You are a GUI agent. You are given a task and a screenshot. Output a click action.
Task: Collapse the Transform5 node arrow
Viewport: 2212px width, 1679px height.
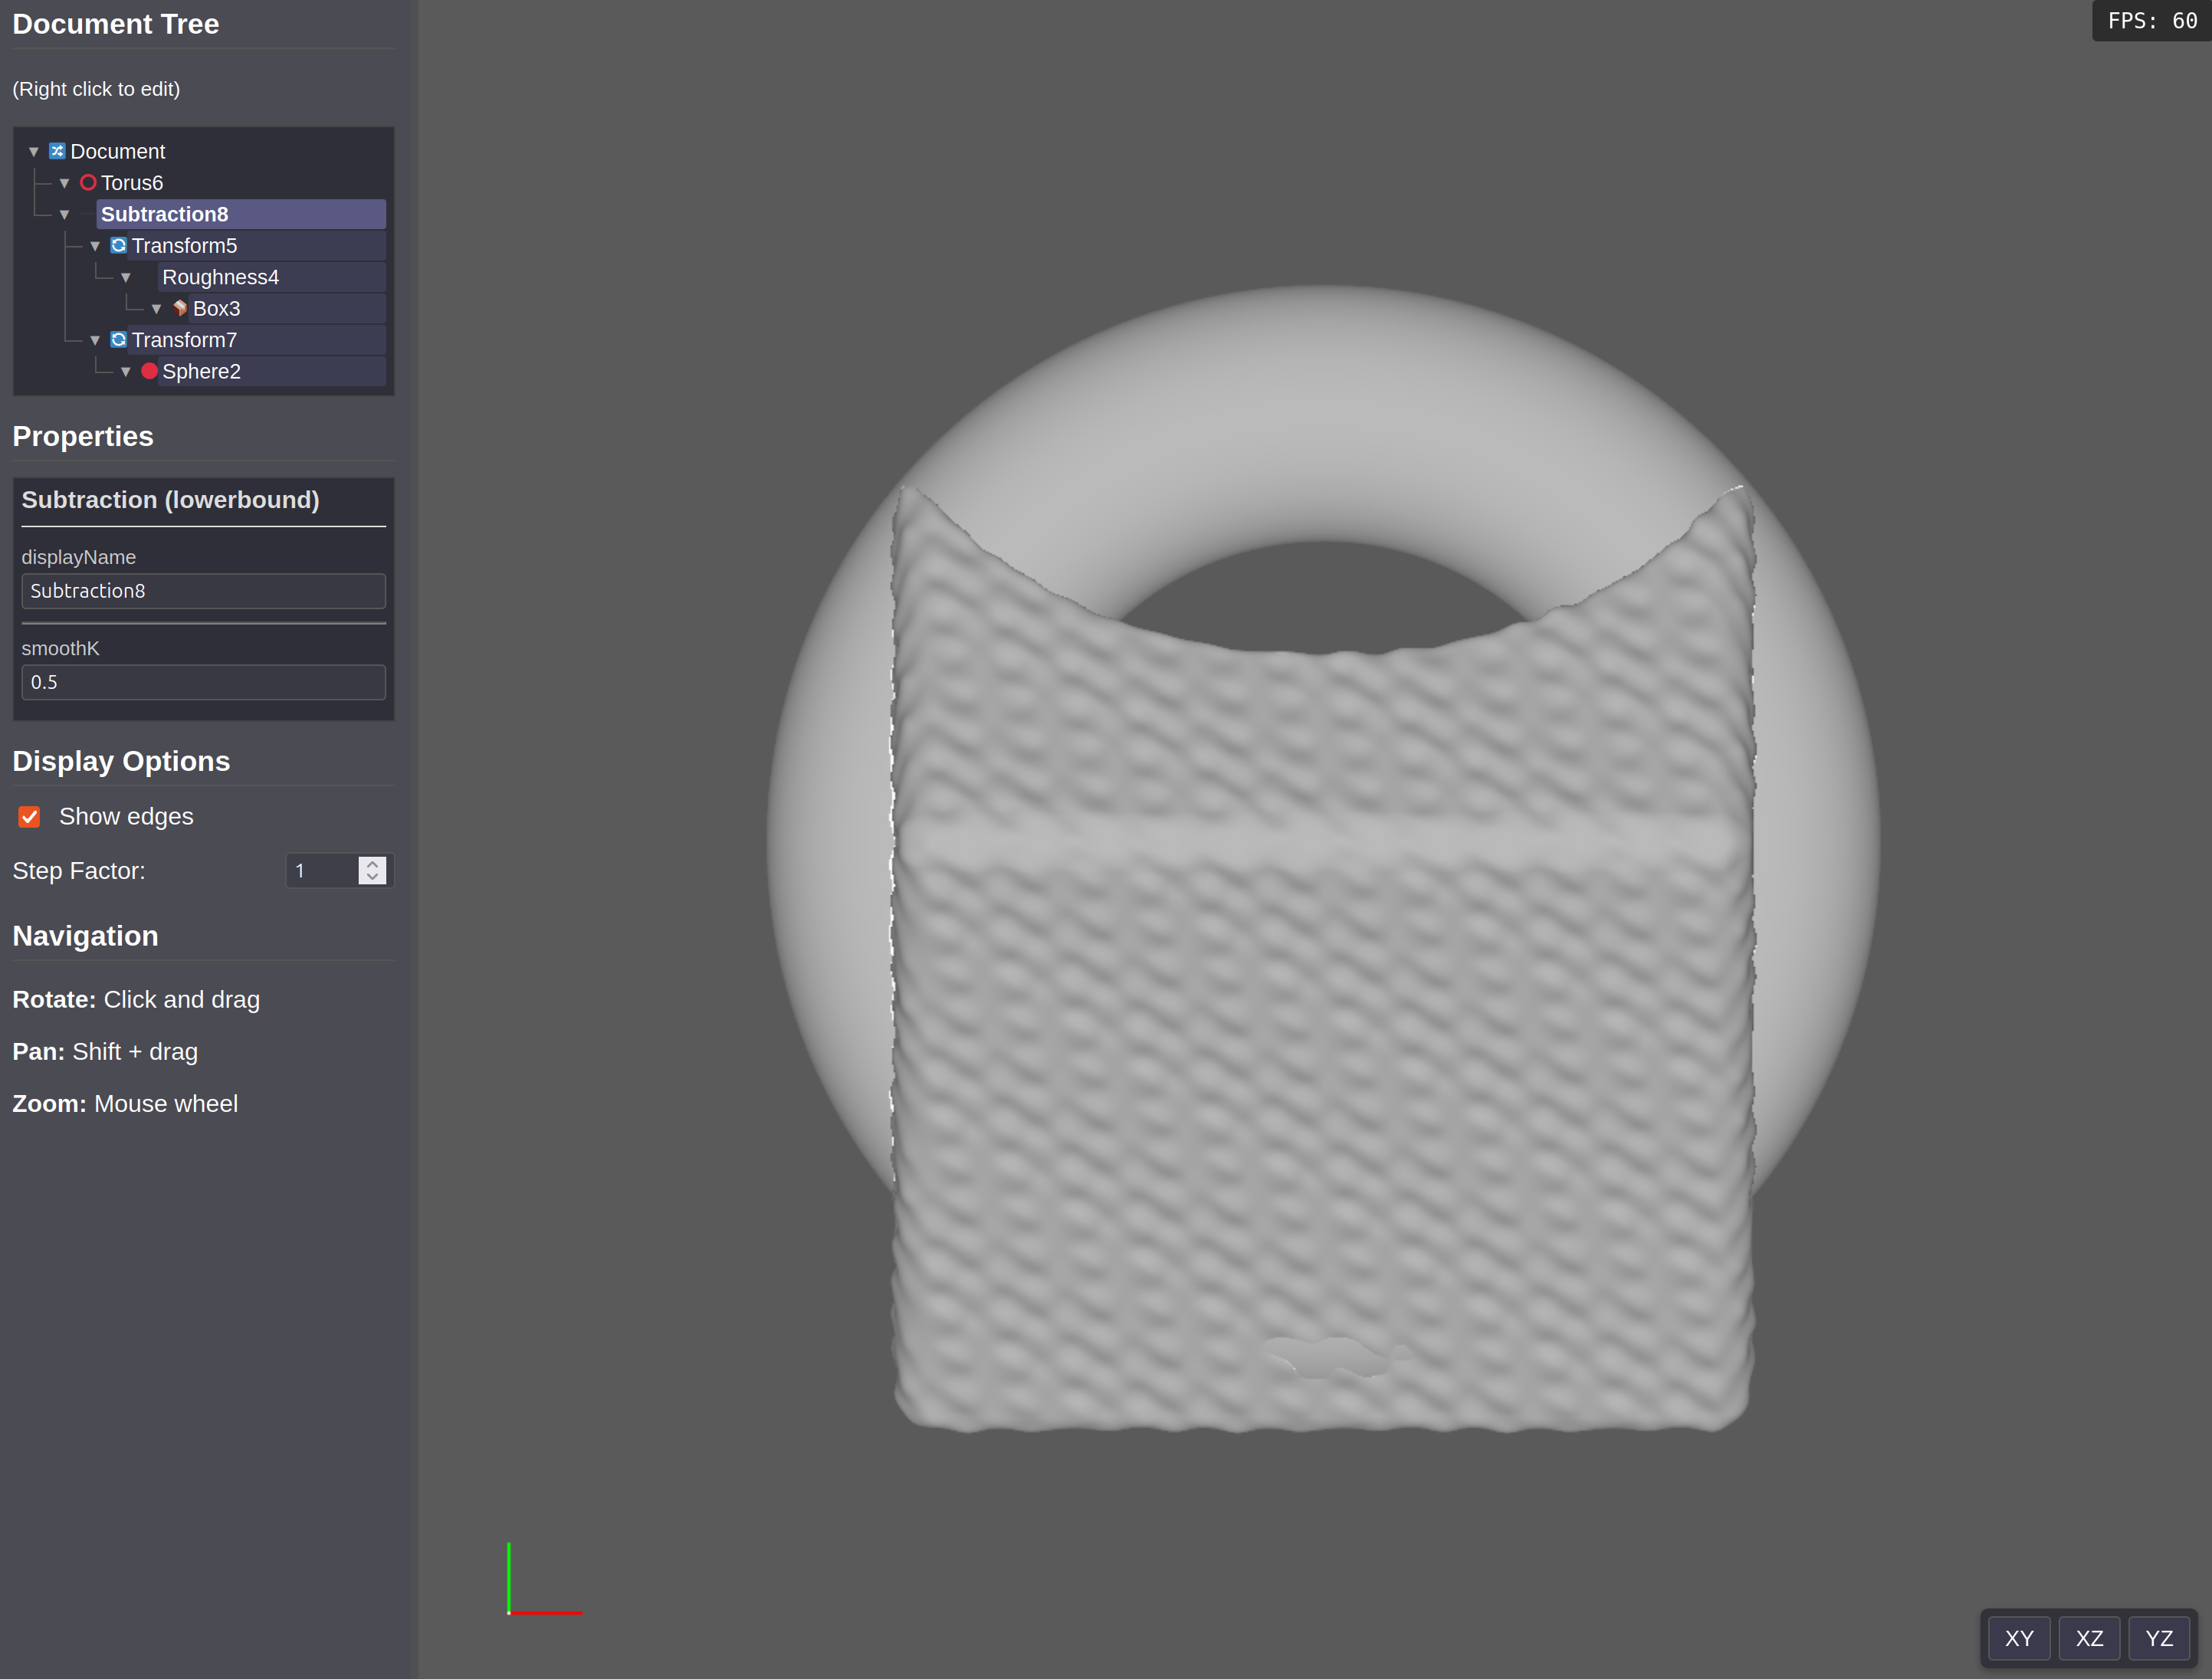coord(95,246)
